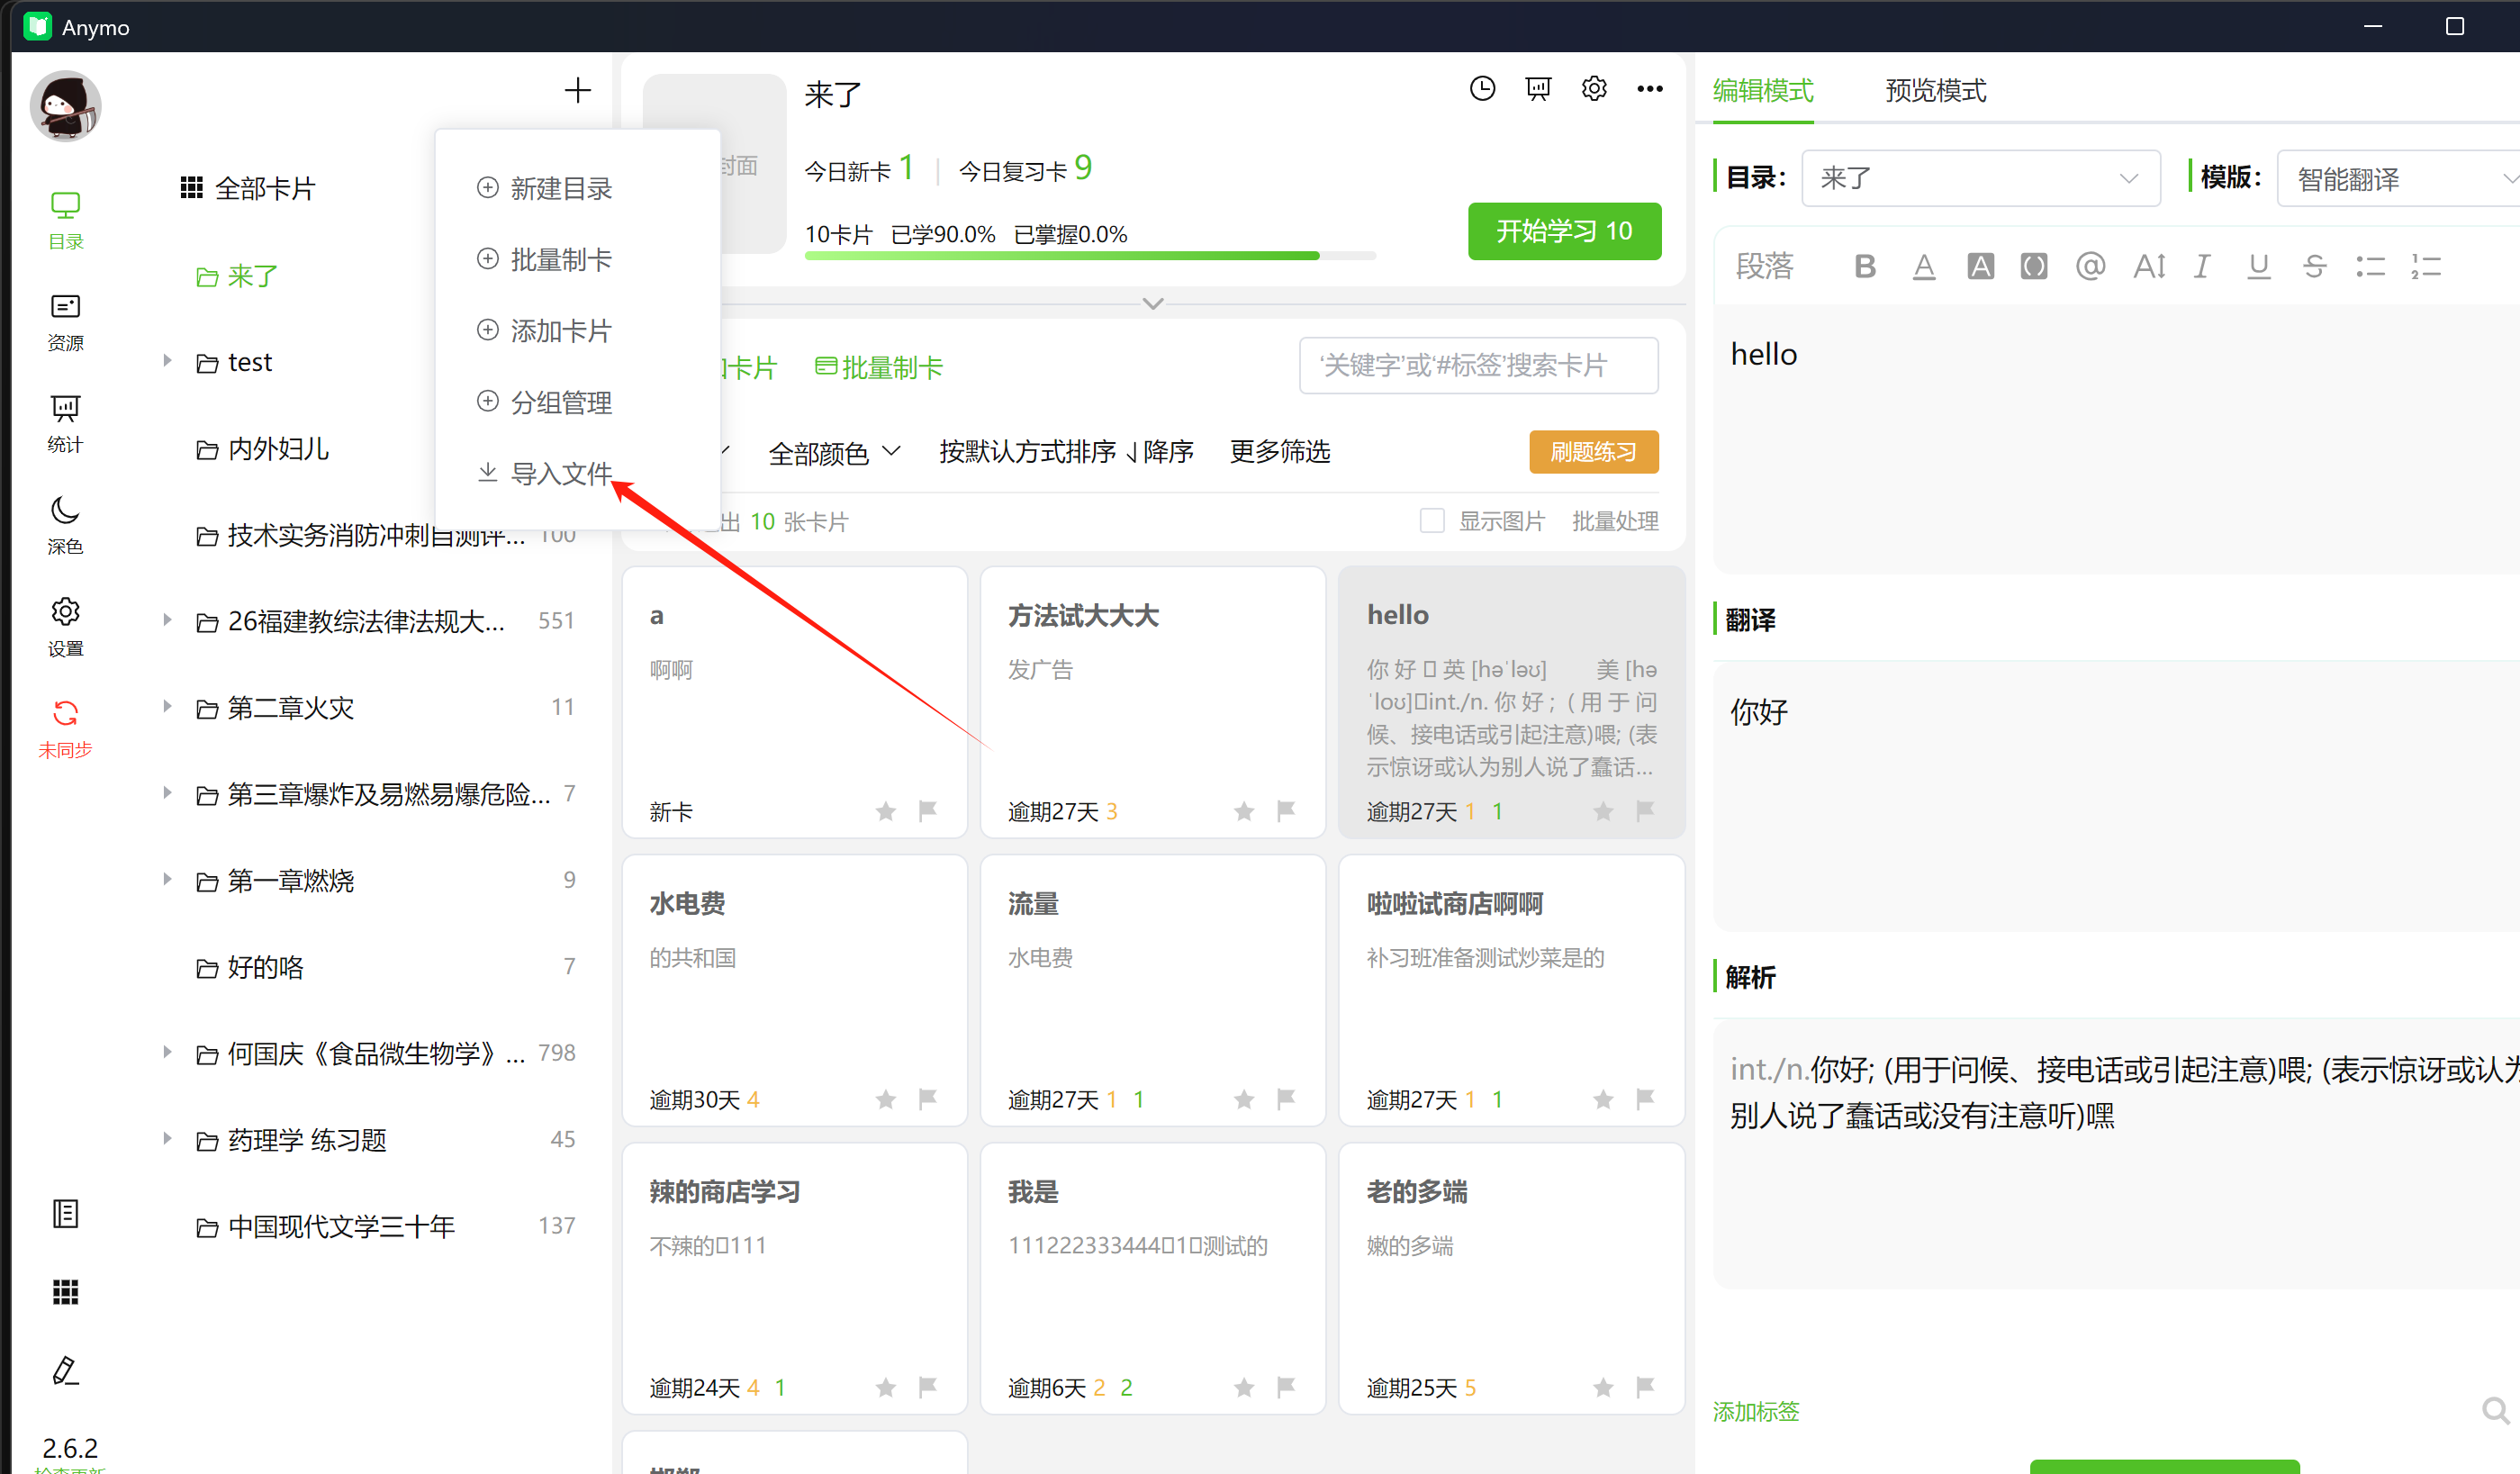This screenshot has width=2520, height=1474.
Task: Apply italic formatting
Action: click(x=2202, y=266)
